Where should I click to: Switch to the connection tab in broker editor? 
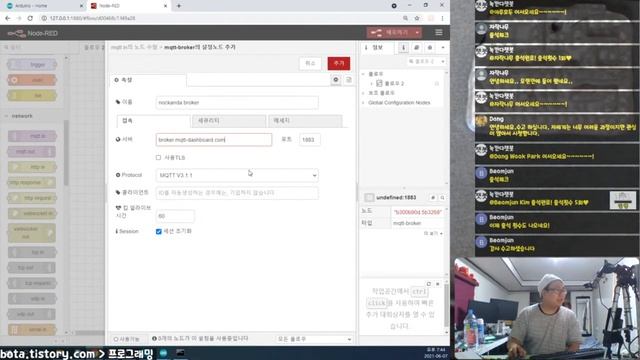click(153, 121)
